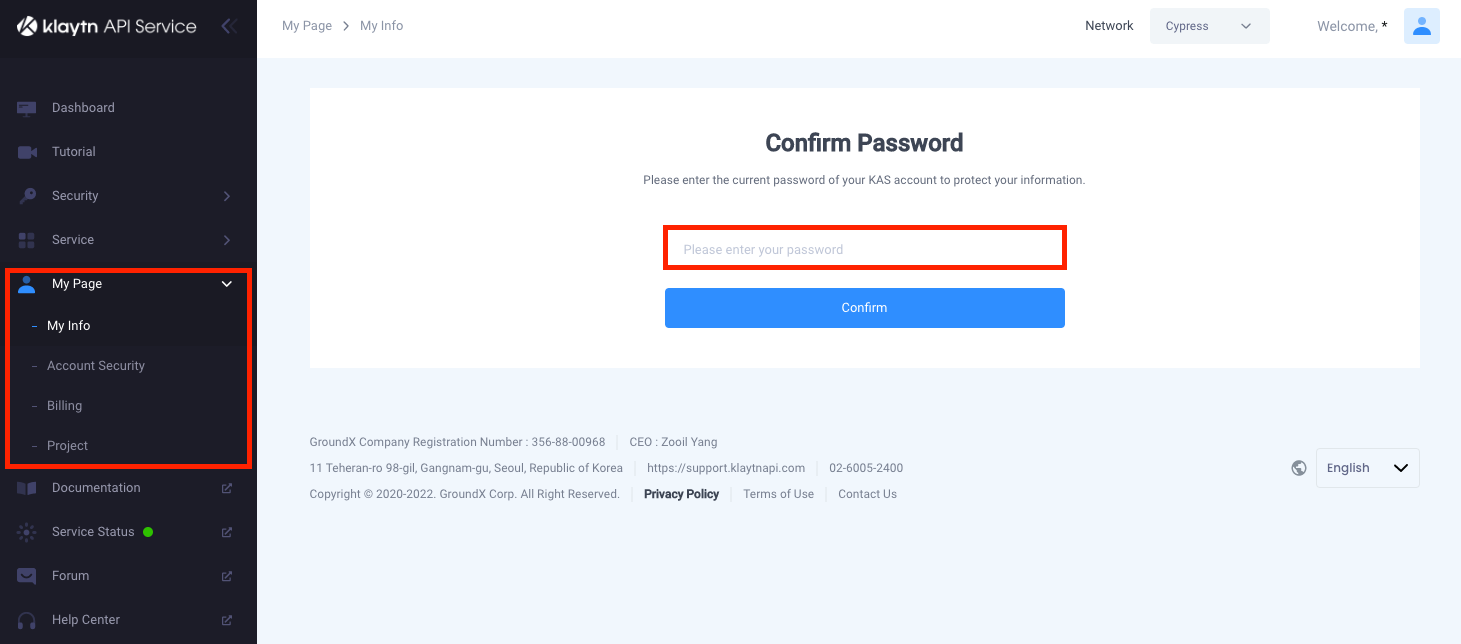Collapse sidebar with double chevron icon
This screenshot has height=644, width=1461.
[228, 26]
